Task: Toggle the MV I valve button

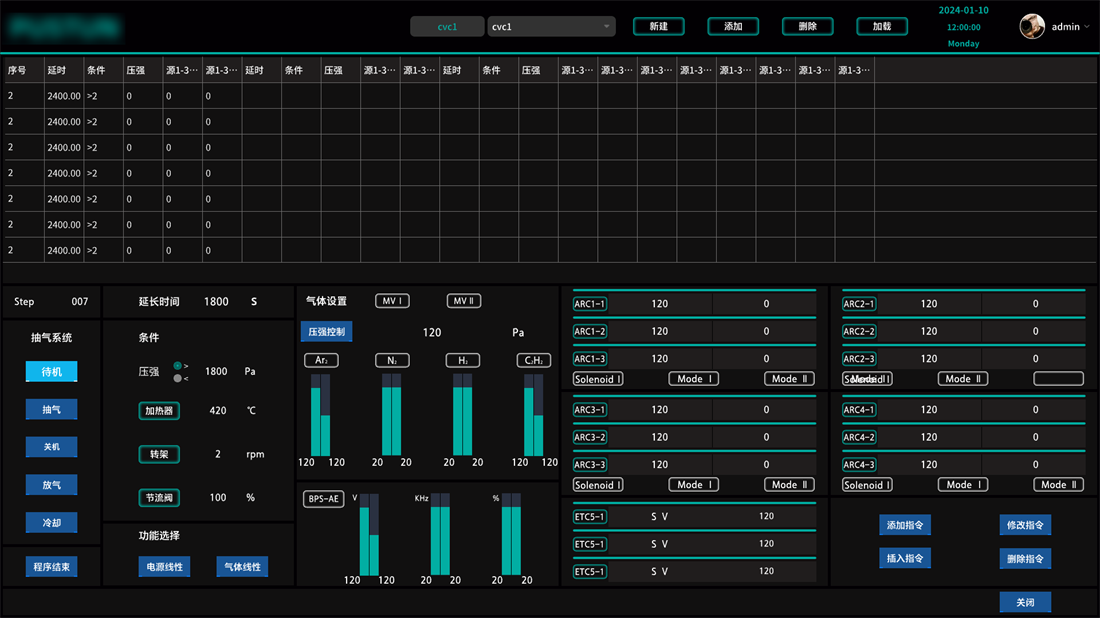Action: coord(392,301)
